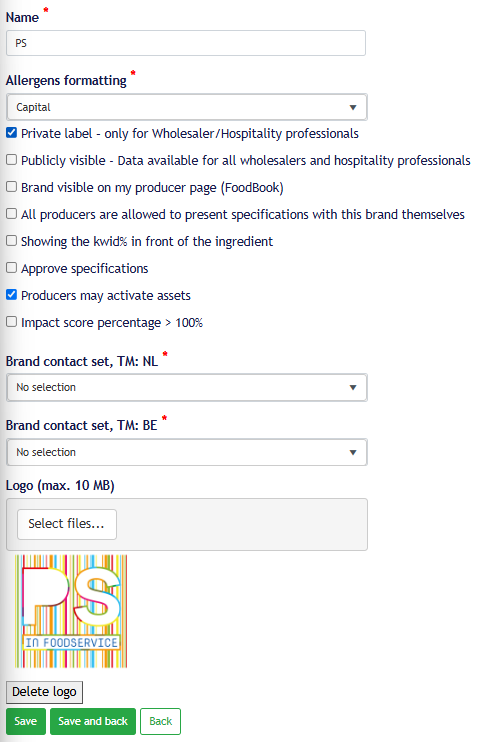Uncheck Private label checkbox
The image size is (483, 742).
tap(11, 133)
